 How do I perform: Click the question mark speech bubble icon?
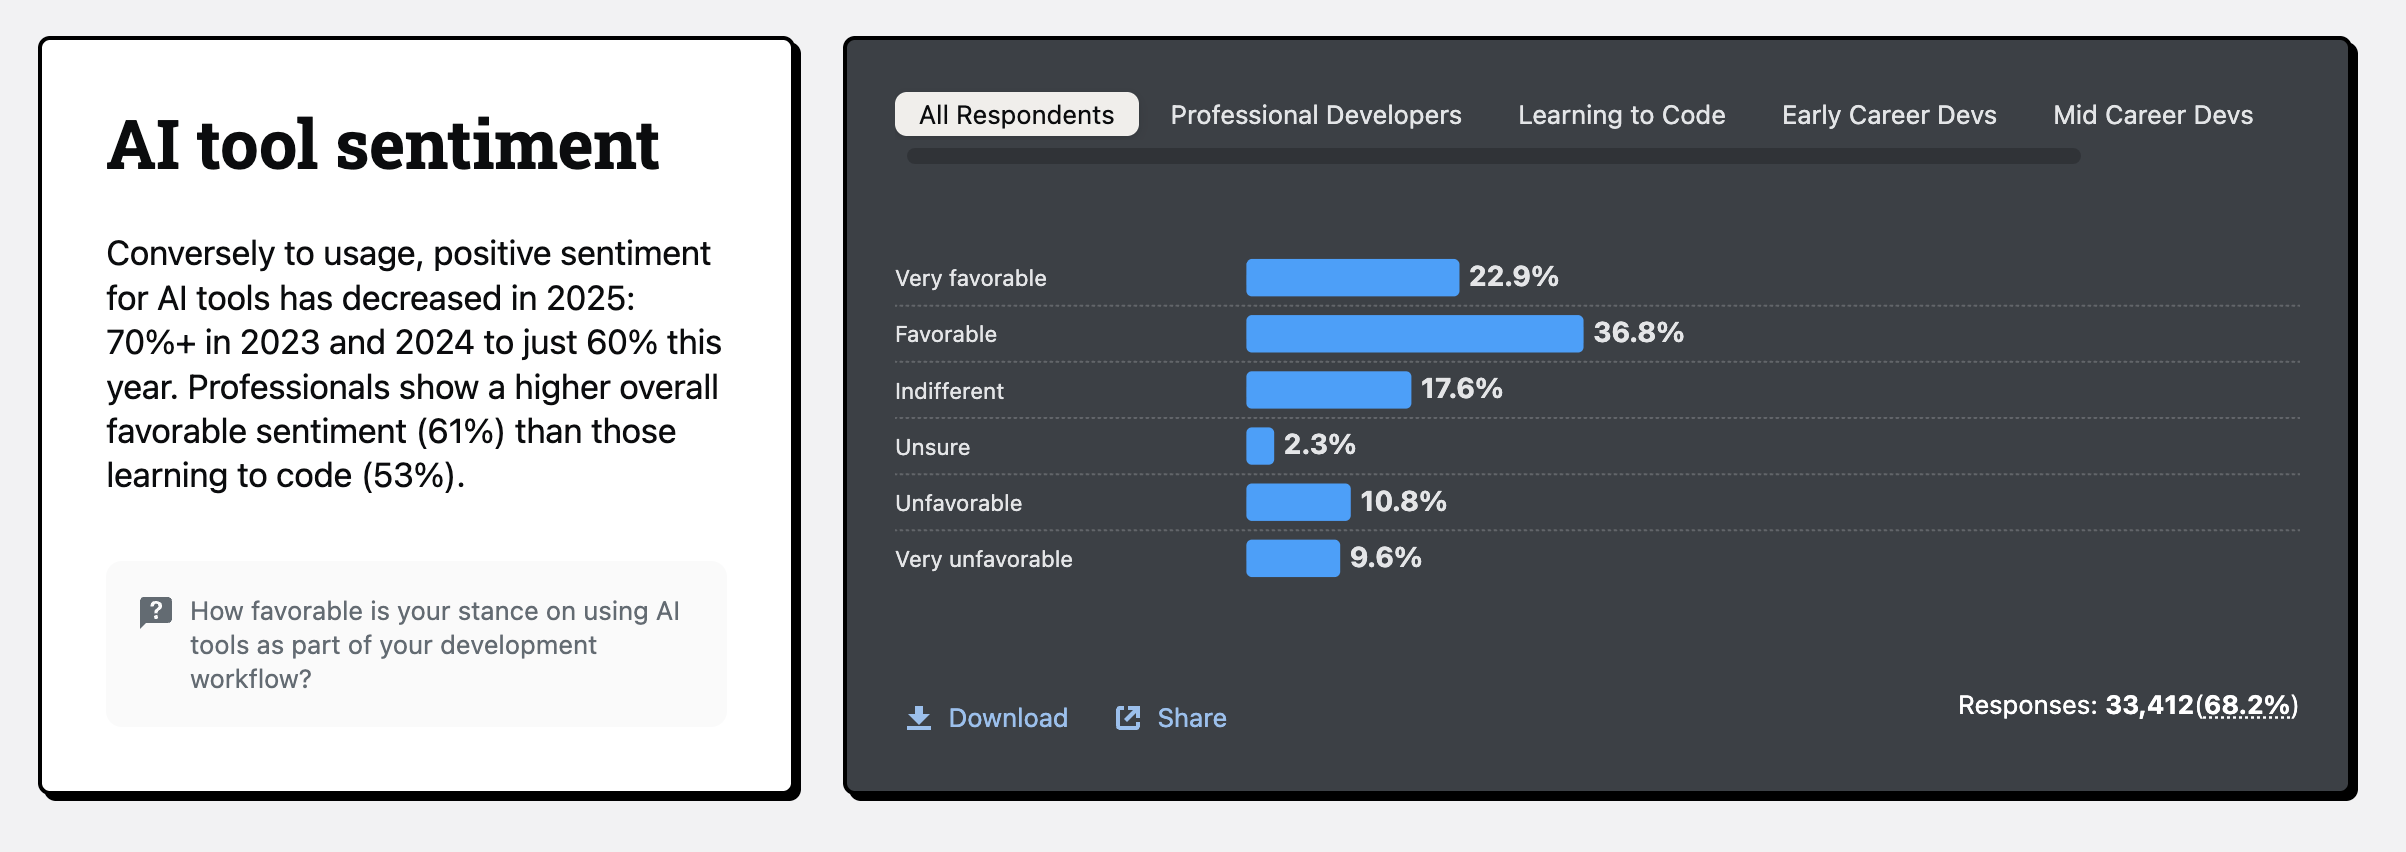156,611
